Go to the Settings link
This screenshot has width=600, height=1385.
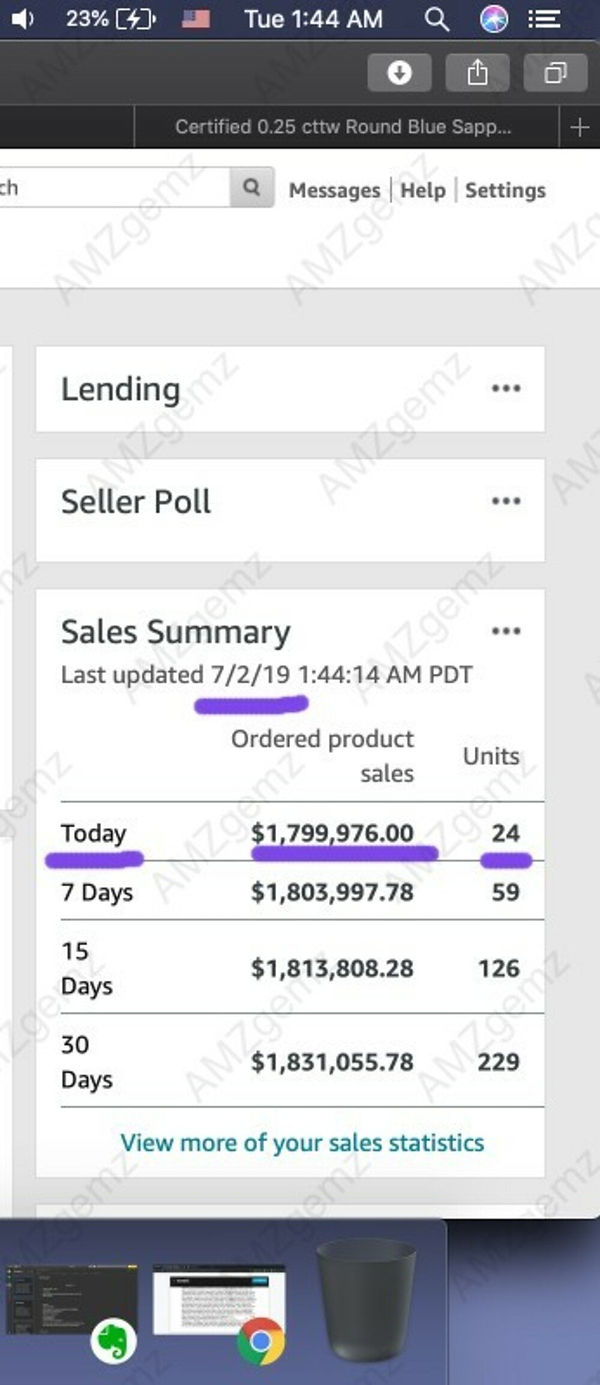tap(505, 190)
